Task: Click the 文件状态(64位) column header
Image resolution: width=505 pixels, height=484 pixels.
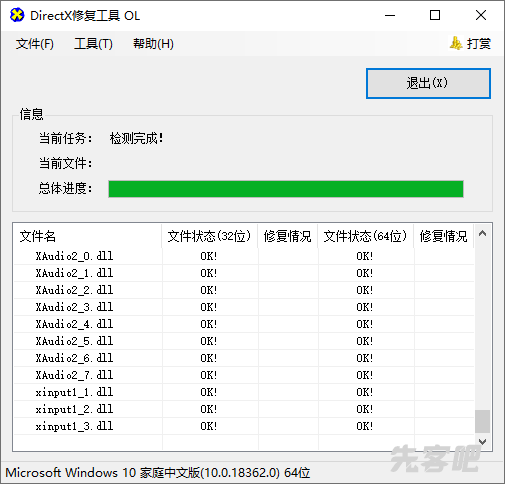Action: click(366, 236)
